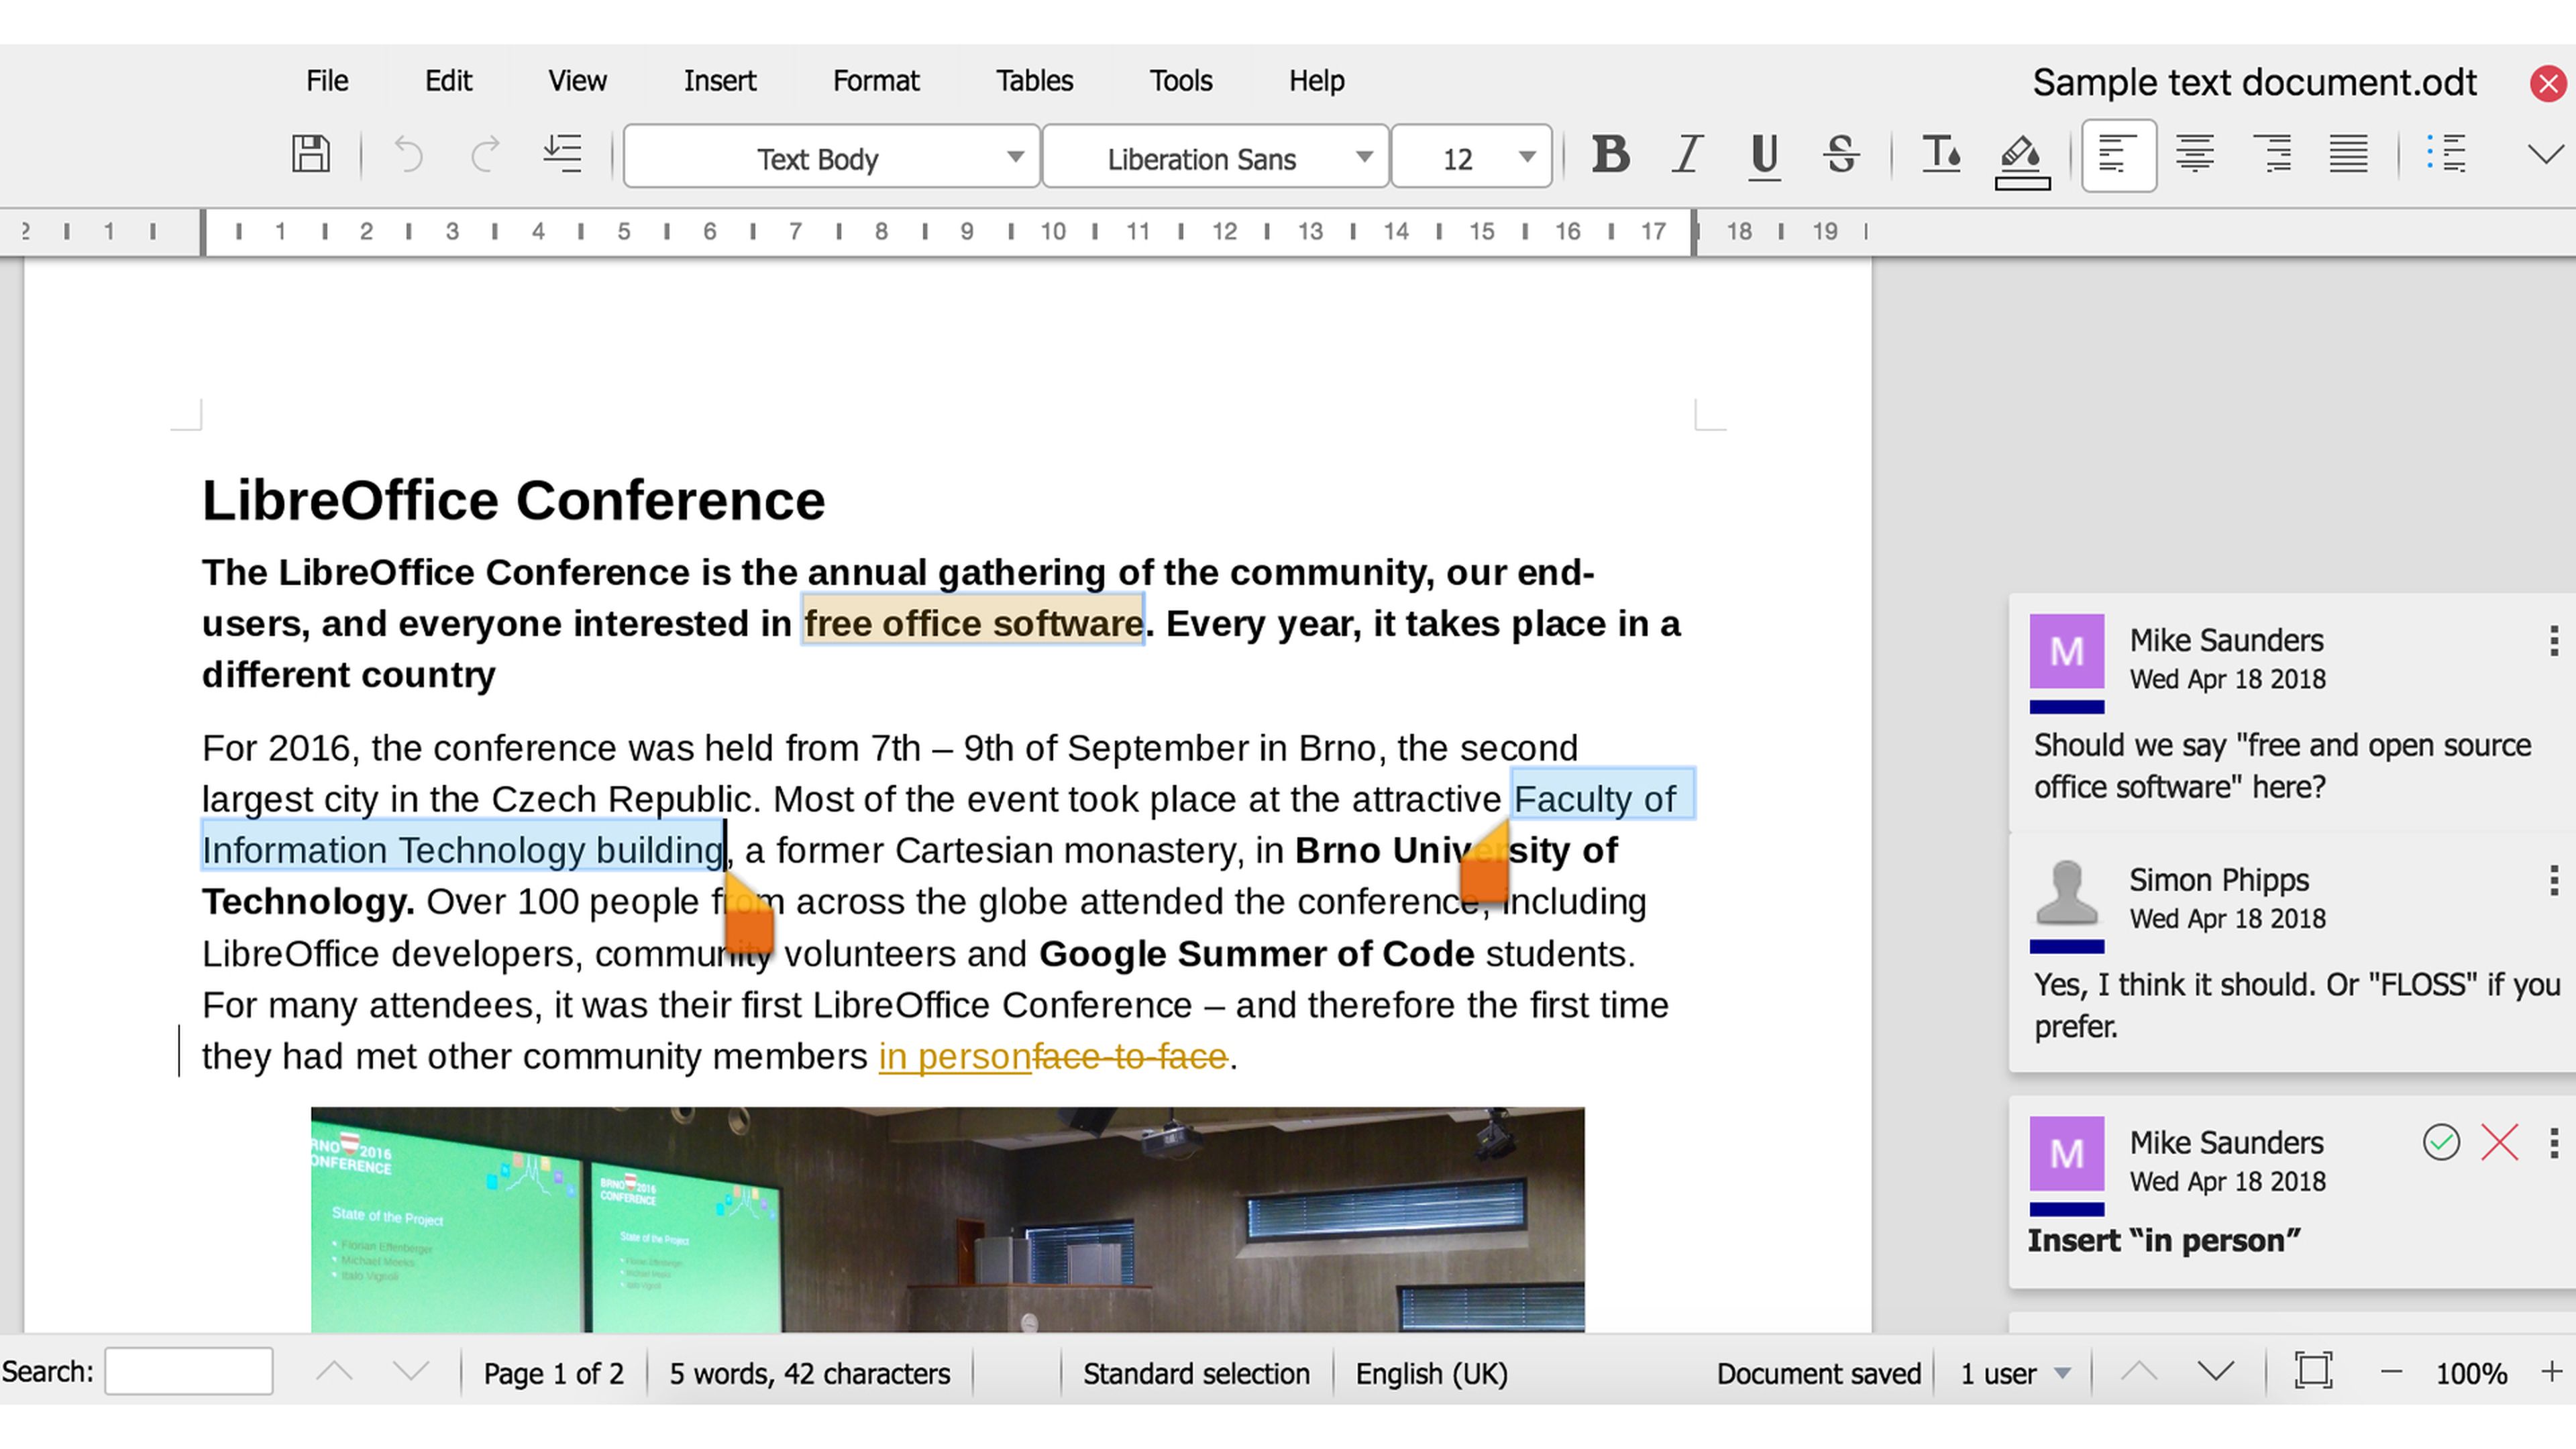
Task: Open the Text Body paragraph style dropdown
Action: (1014, 157)
